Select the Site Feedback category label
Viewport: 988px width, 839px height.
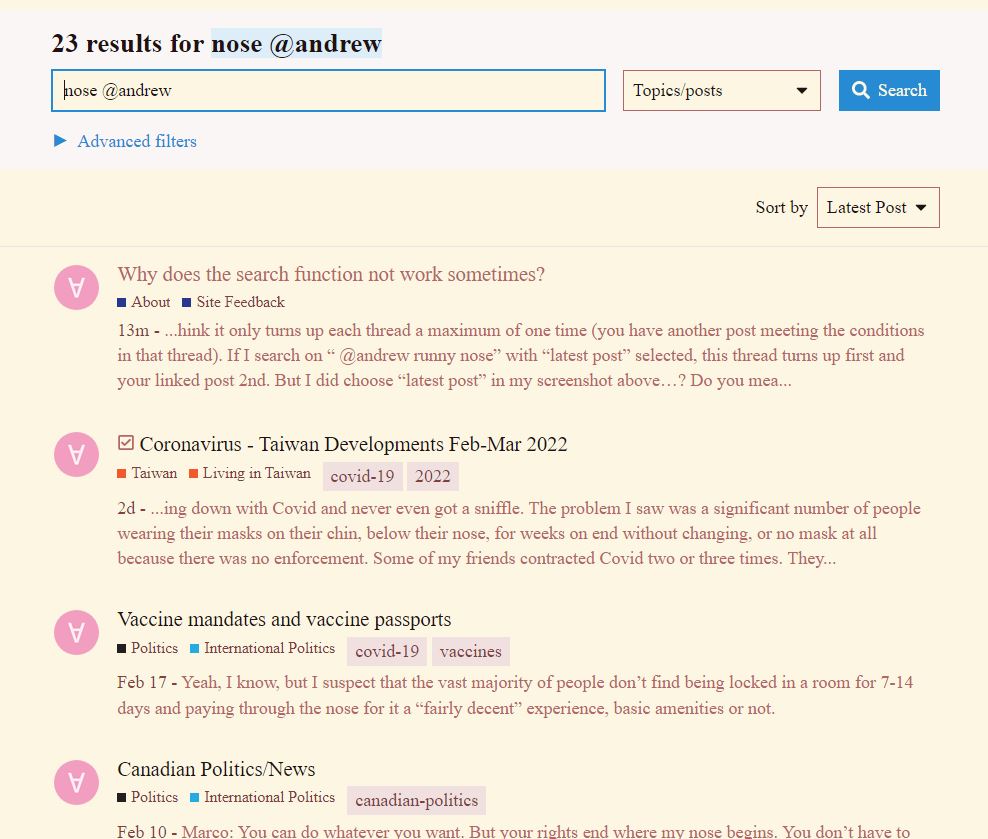pyautogui.click(x=240, y=302)
